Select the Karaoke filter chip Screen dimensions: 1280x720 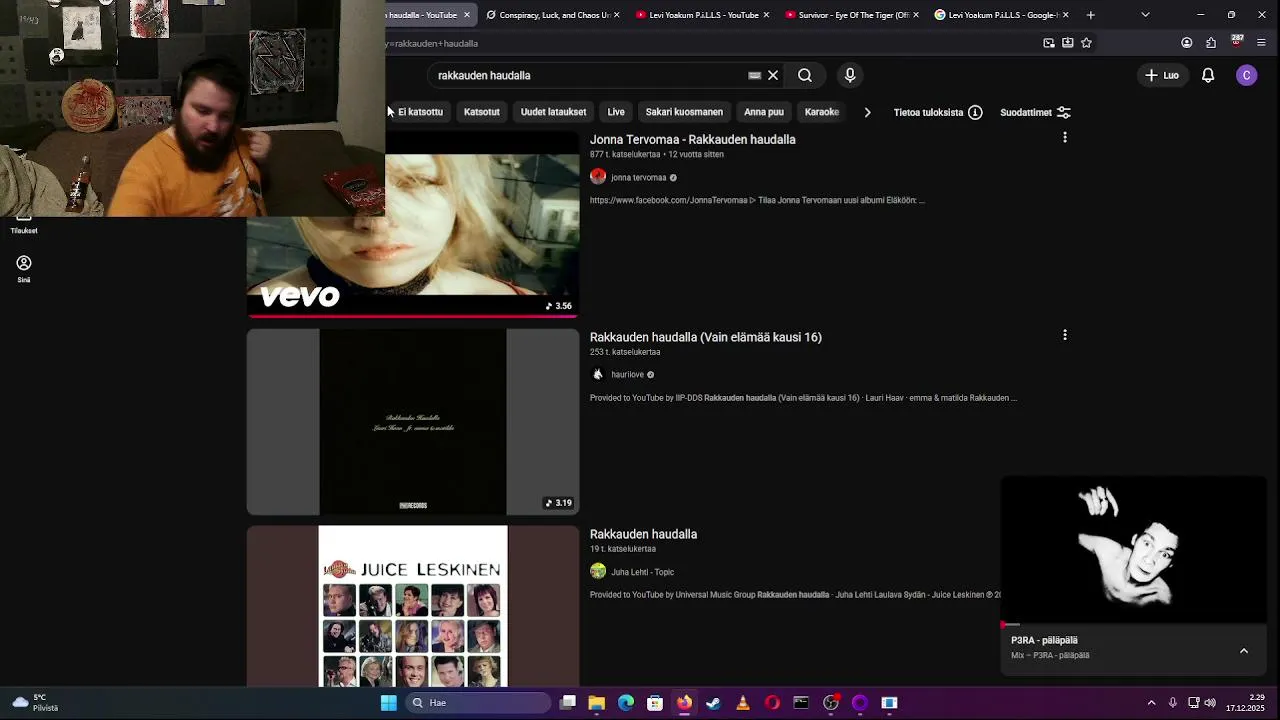point(822,112)
